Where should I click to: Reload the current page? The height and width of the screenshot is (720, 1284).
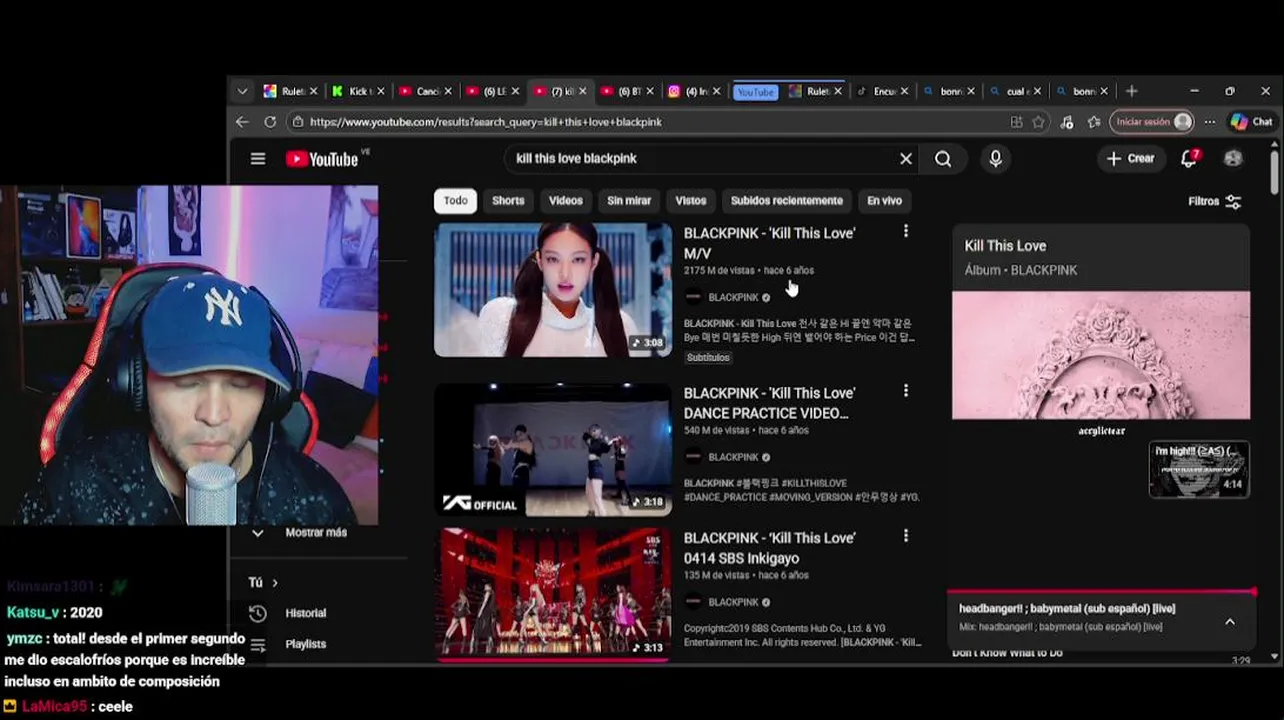(270, 121)
